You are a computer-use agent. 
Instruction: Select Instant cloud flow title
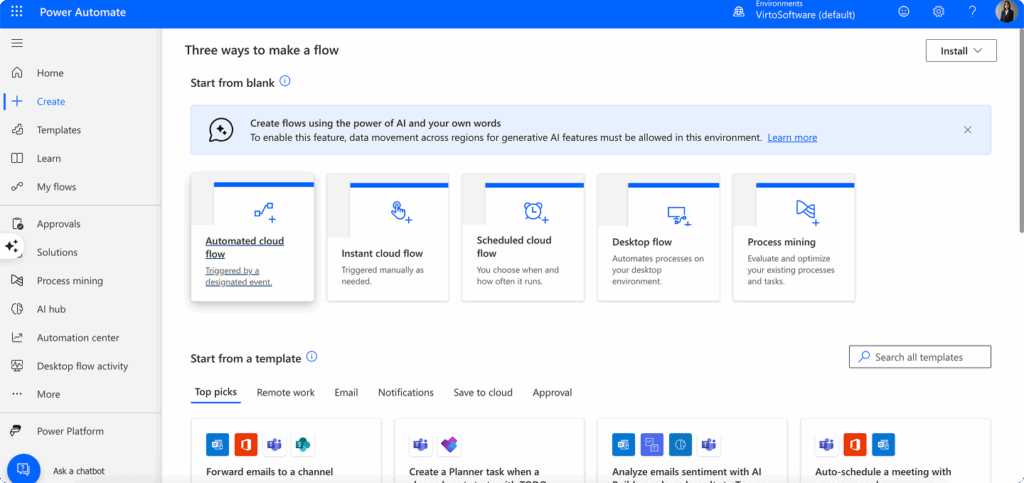[x=382, y=253]
